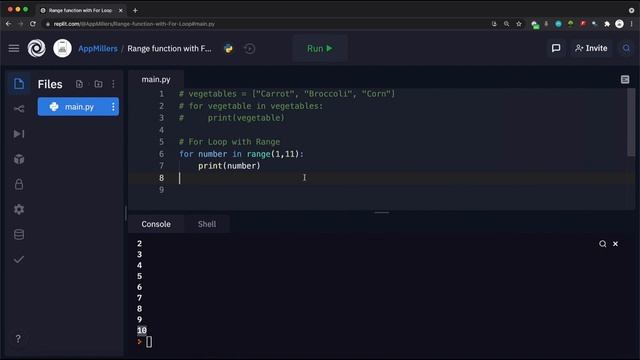
Task: Open the AppMillers user avatar
Action: 62,48
